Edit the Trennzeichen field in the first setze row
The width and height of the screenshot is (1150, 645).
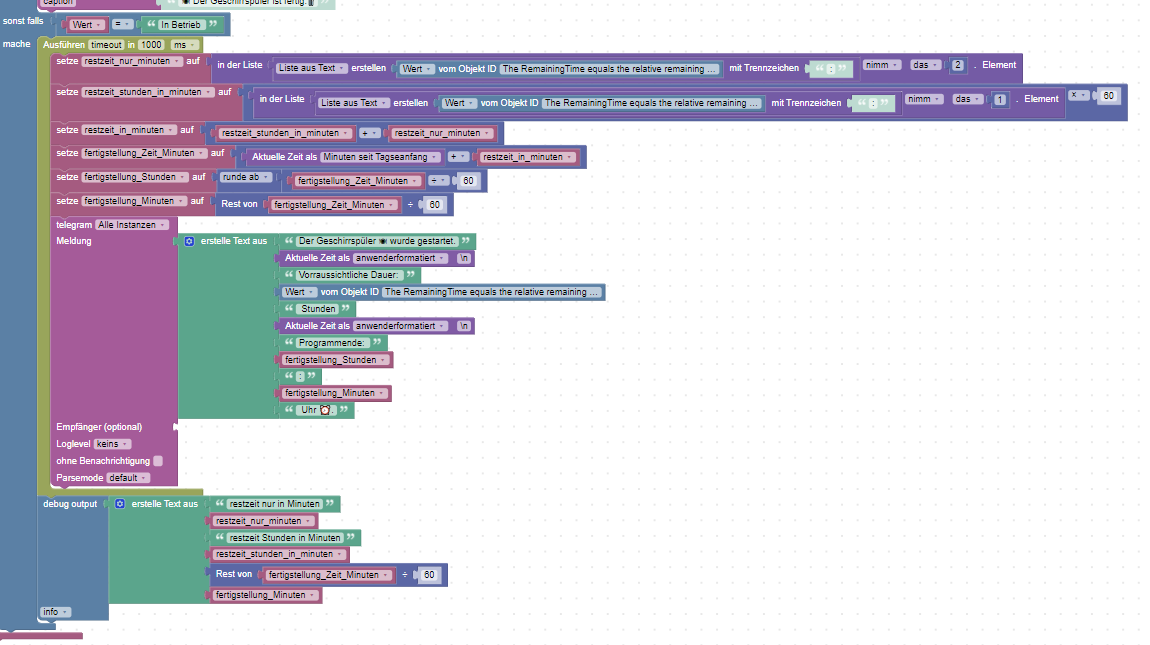pyautogui.click(x=831, y=69)
